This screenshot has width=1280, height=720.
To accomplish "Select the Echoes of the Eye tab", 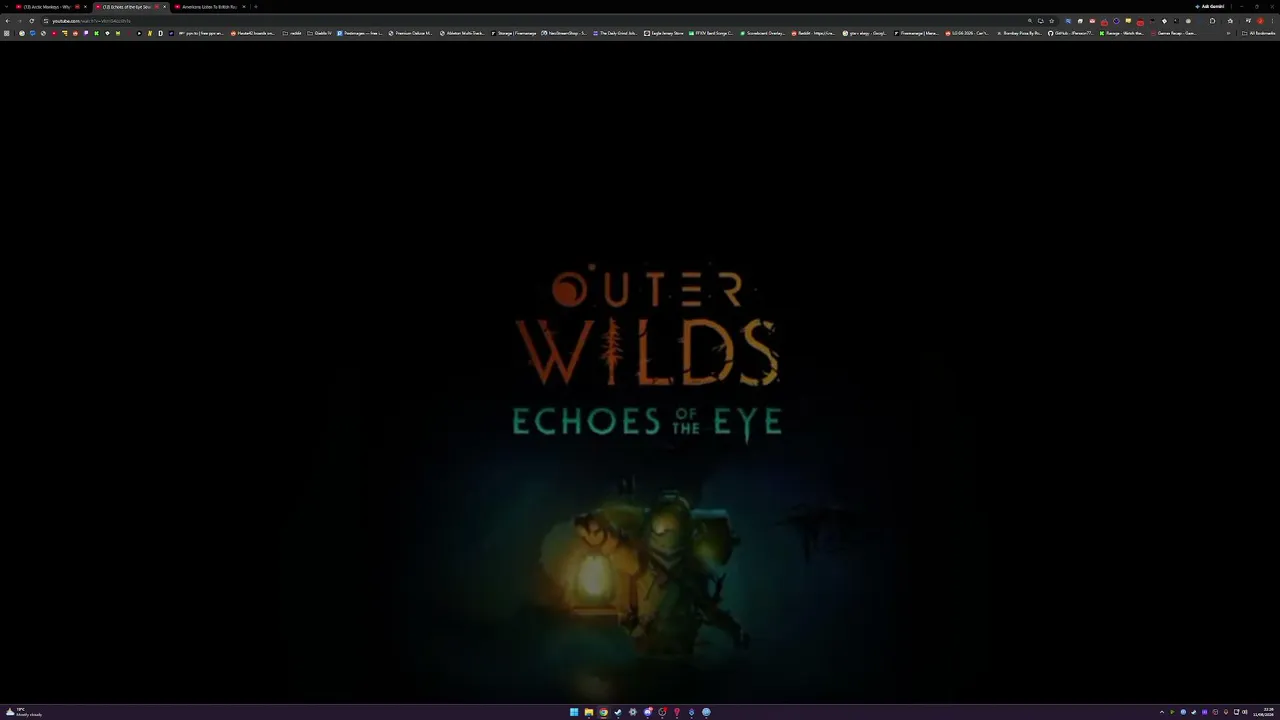I will coord(130,7).
